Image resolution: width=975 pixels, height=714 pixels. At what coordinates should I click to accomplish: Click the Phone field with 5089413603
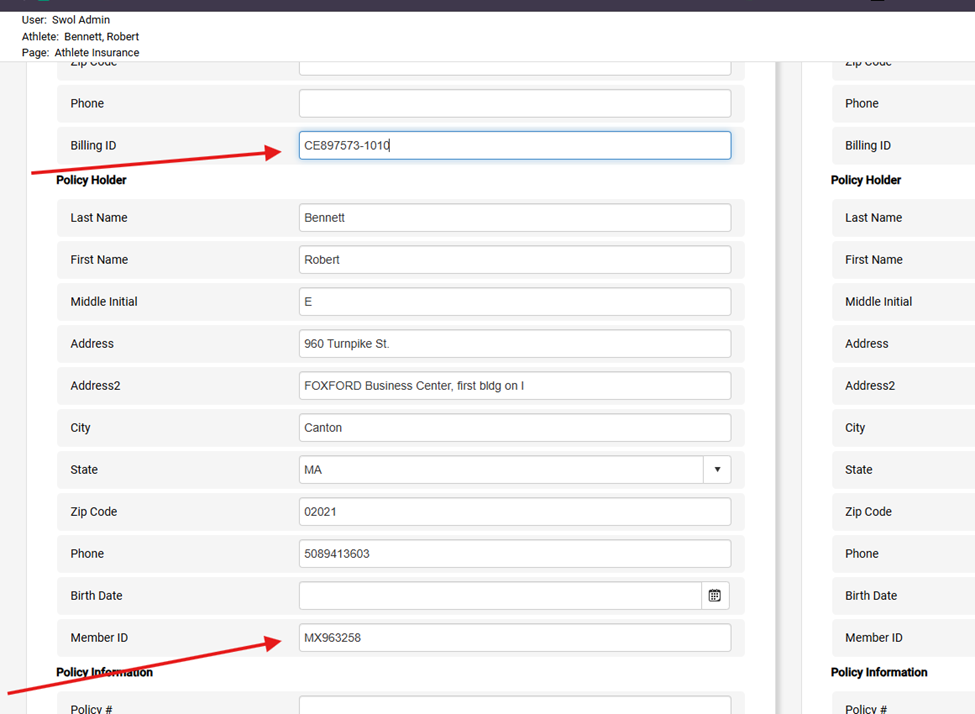[514, 554]
